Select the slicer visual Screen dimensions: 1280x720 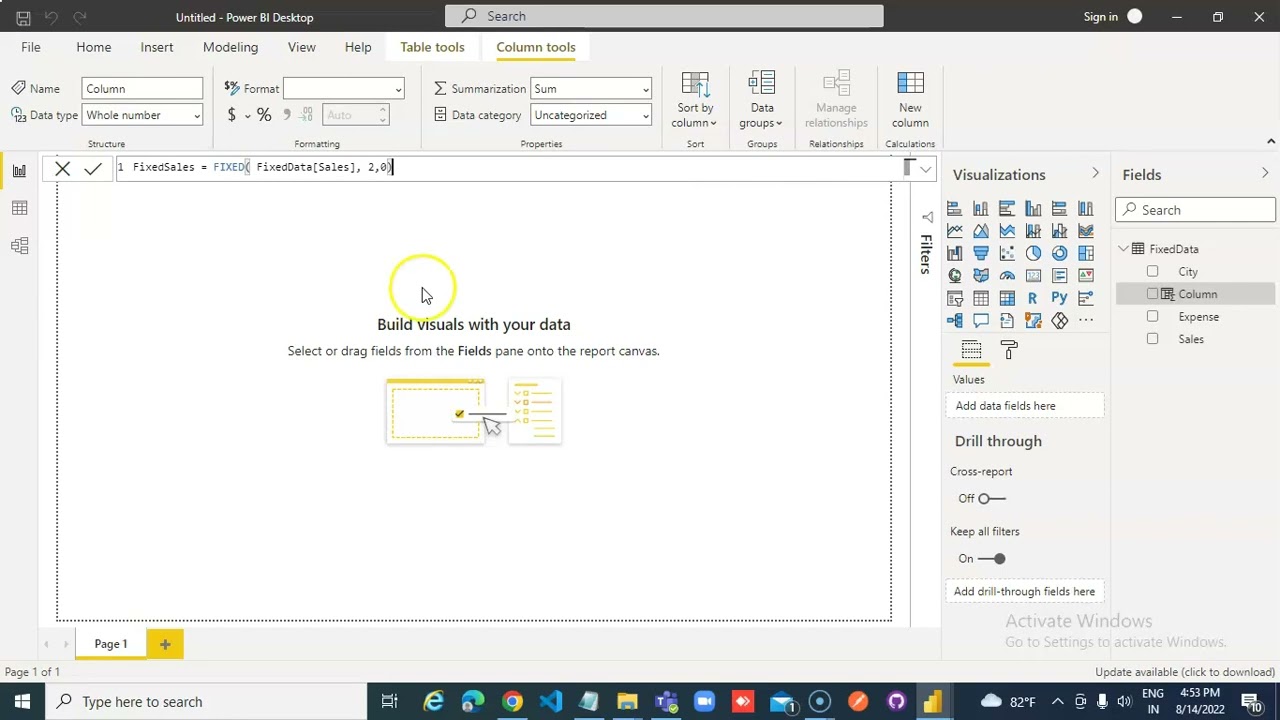point(954,298)
